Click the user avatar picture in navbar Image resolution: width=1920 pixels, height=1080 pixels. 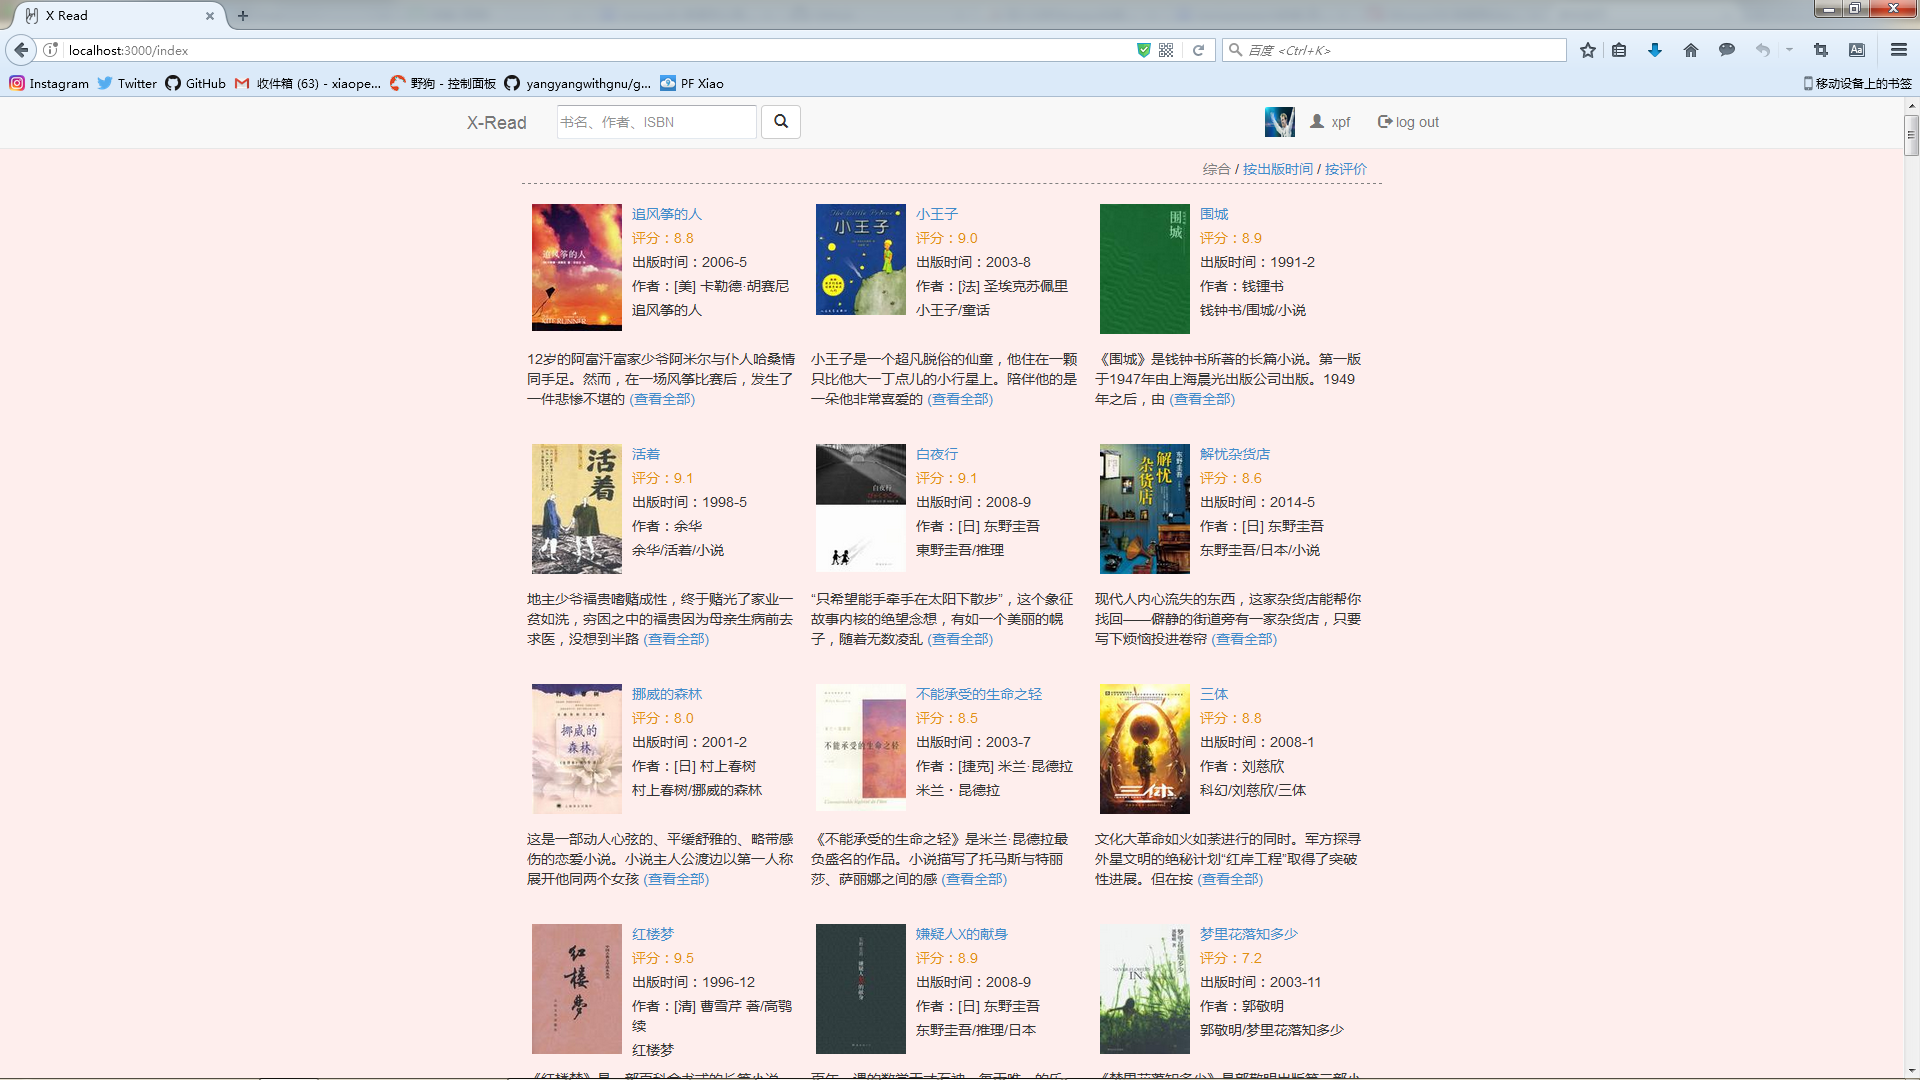point(1280,122)
